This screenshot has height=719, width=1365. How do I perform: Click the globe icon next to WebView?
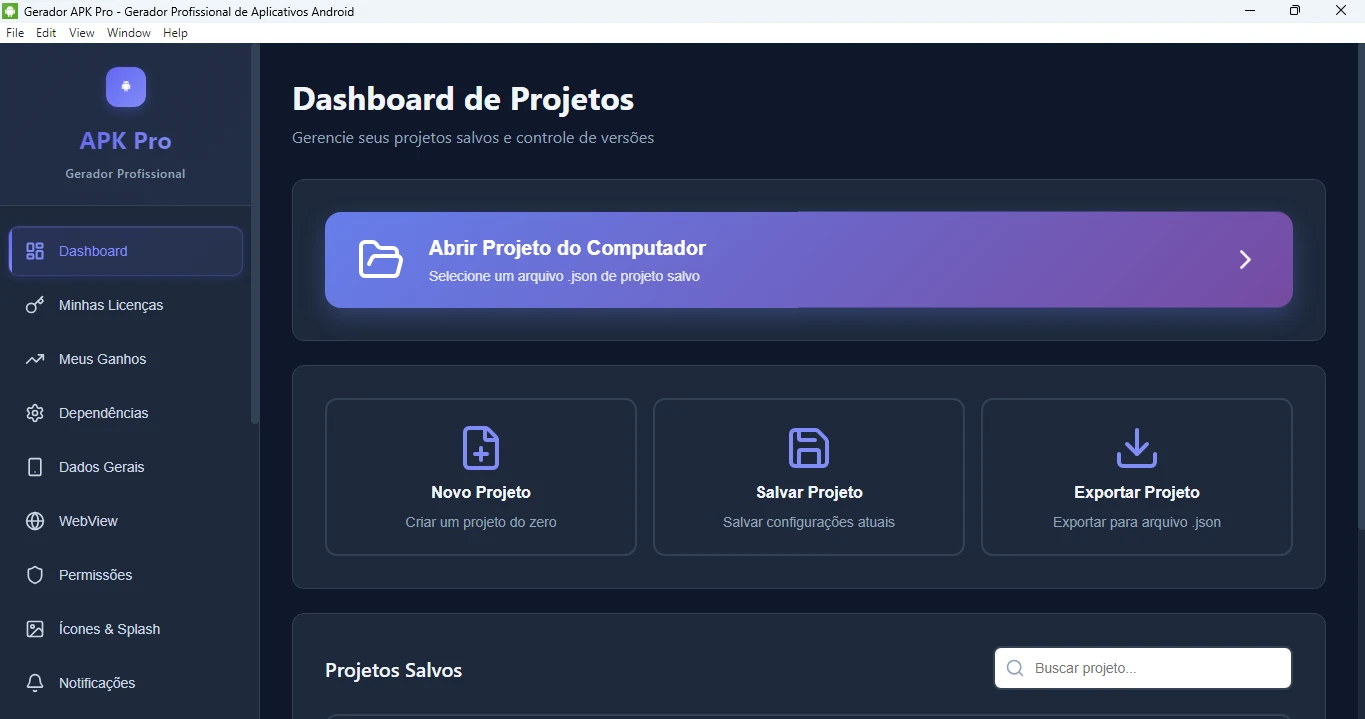35,521
